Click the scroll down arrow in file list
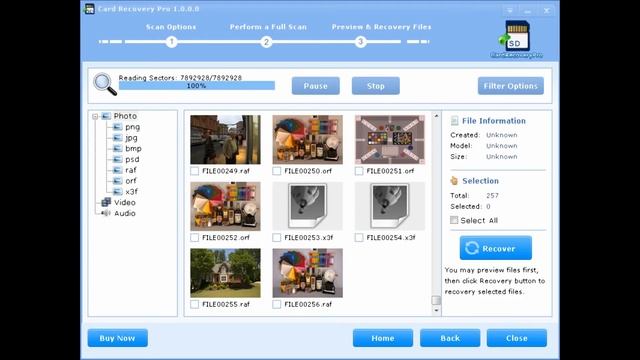This screenshot has width=640, height=360. click(x=436, y=310)
